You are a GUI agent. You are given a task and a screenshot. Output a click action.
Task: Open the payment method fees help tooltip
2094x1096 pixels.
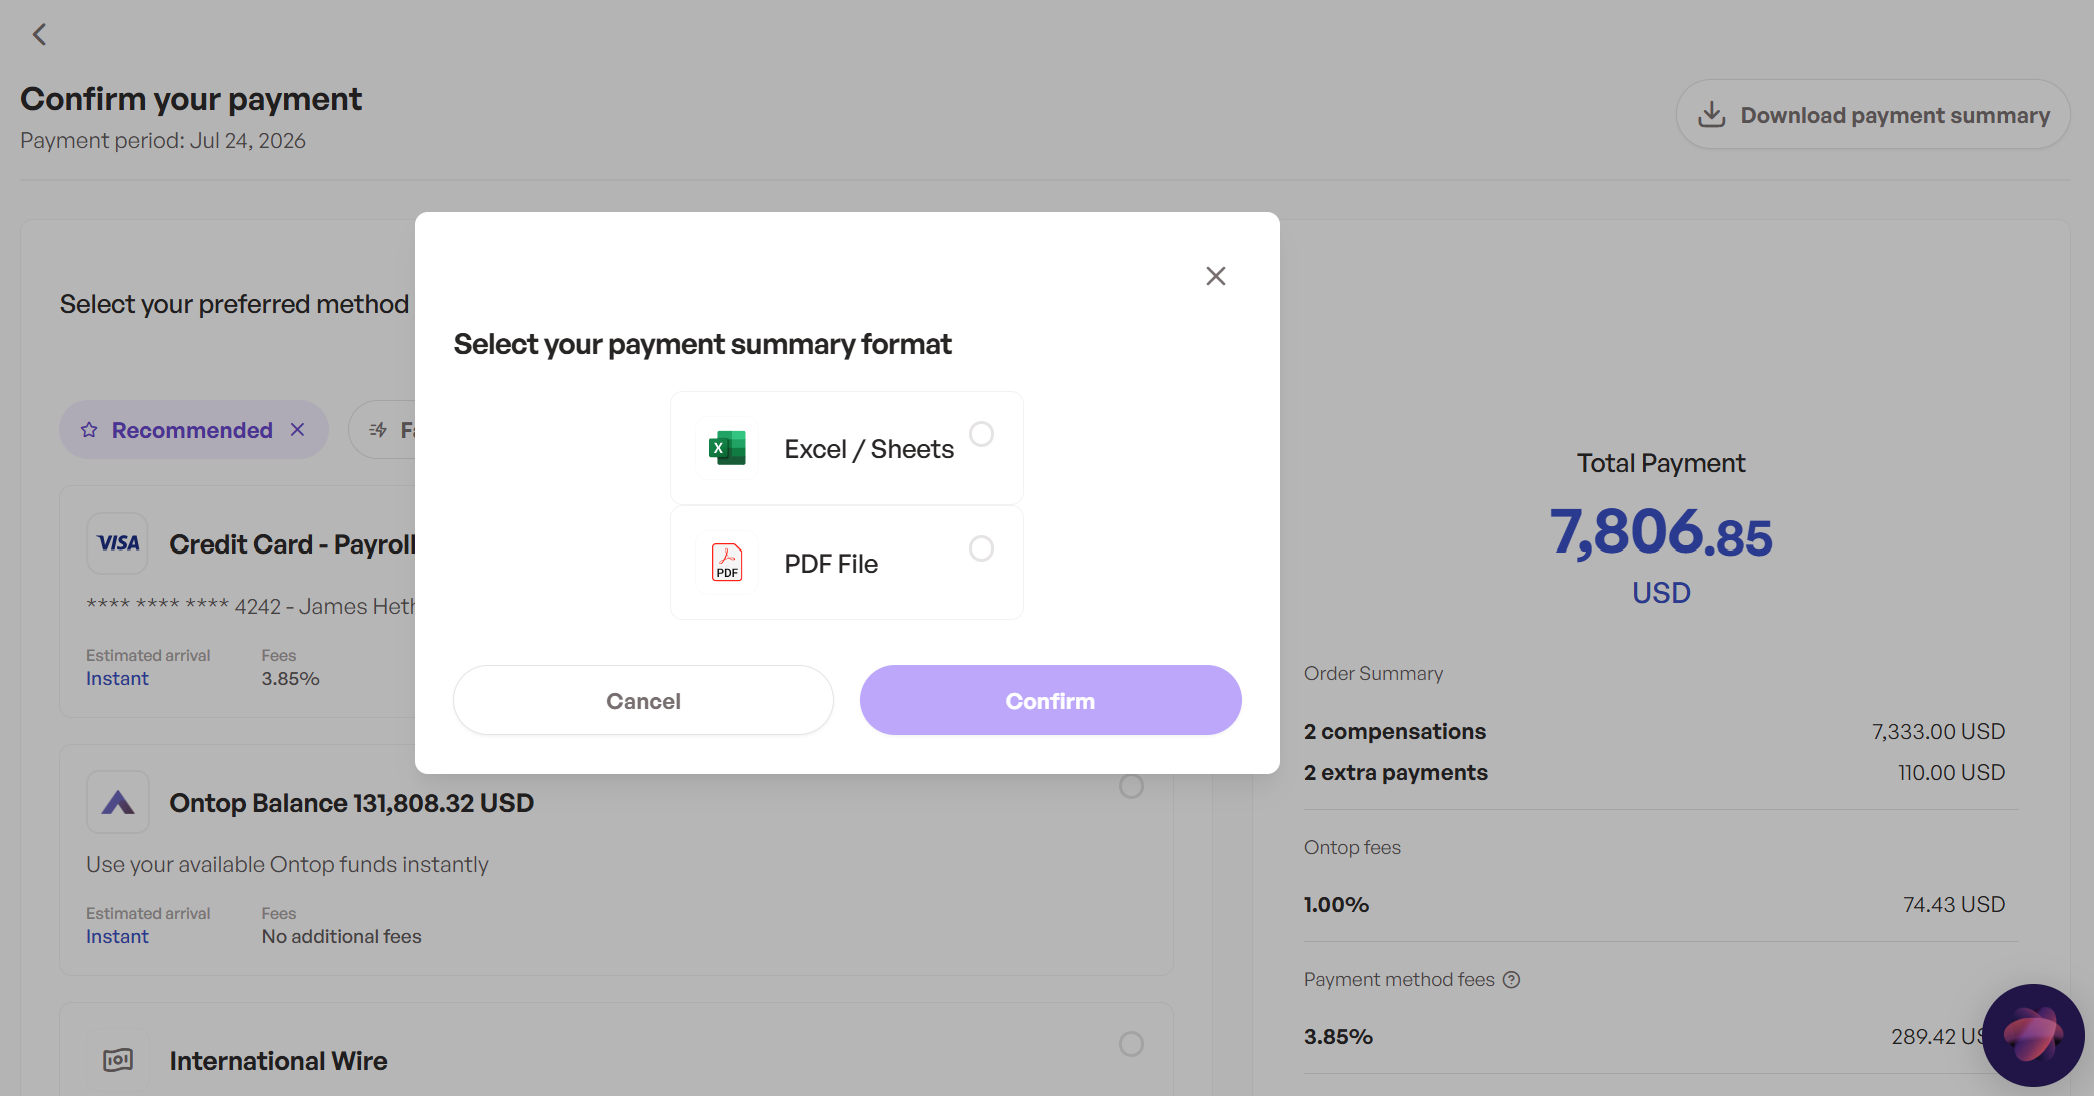click(1511, 980)
